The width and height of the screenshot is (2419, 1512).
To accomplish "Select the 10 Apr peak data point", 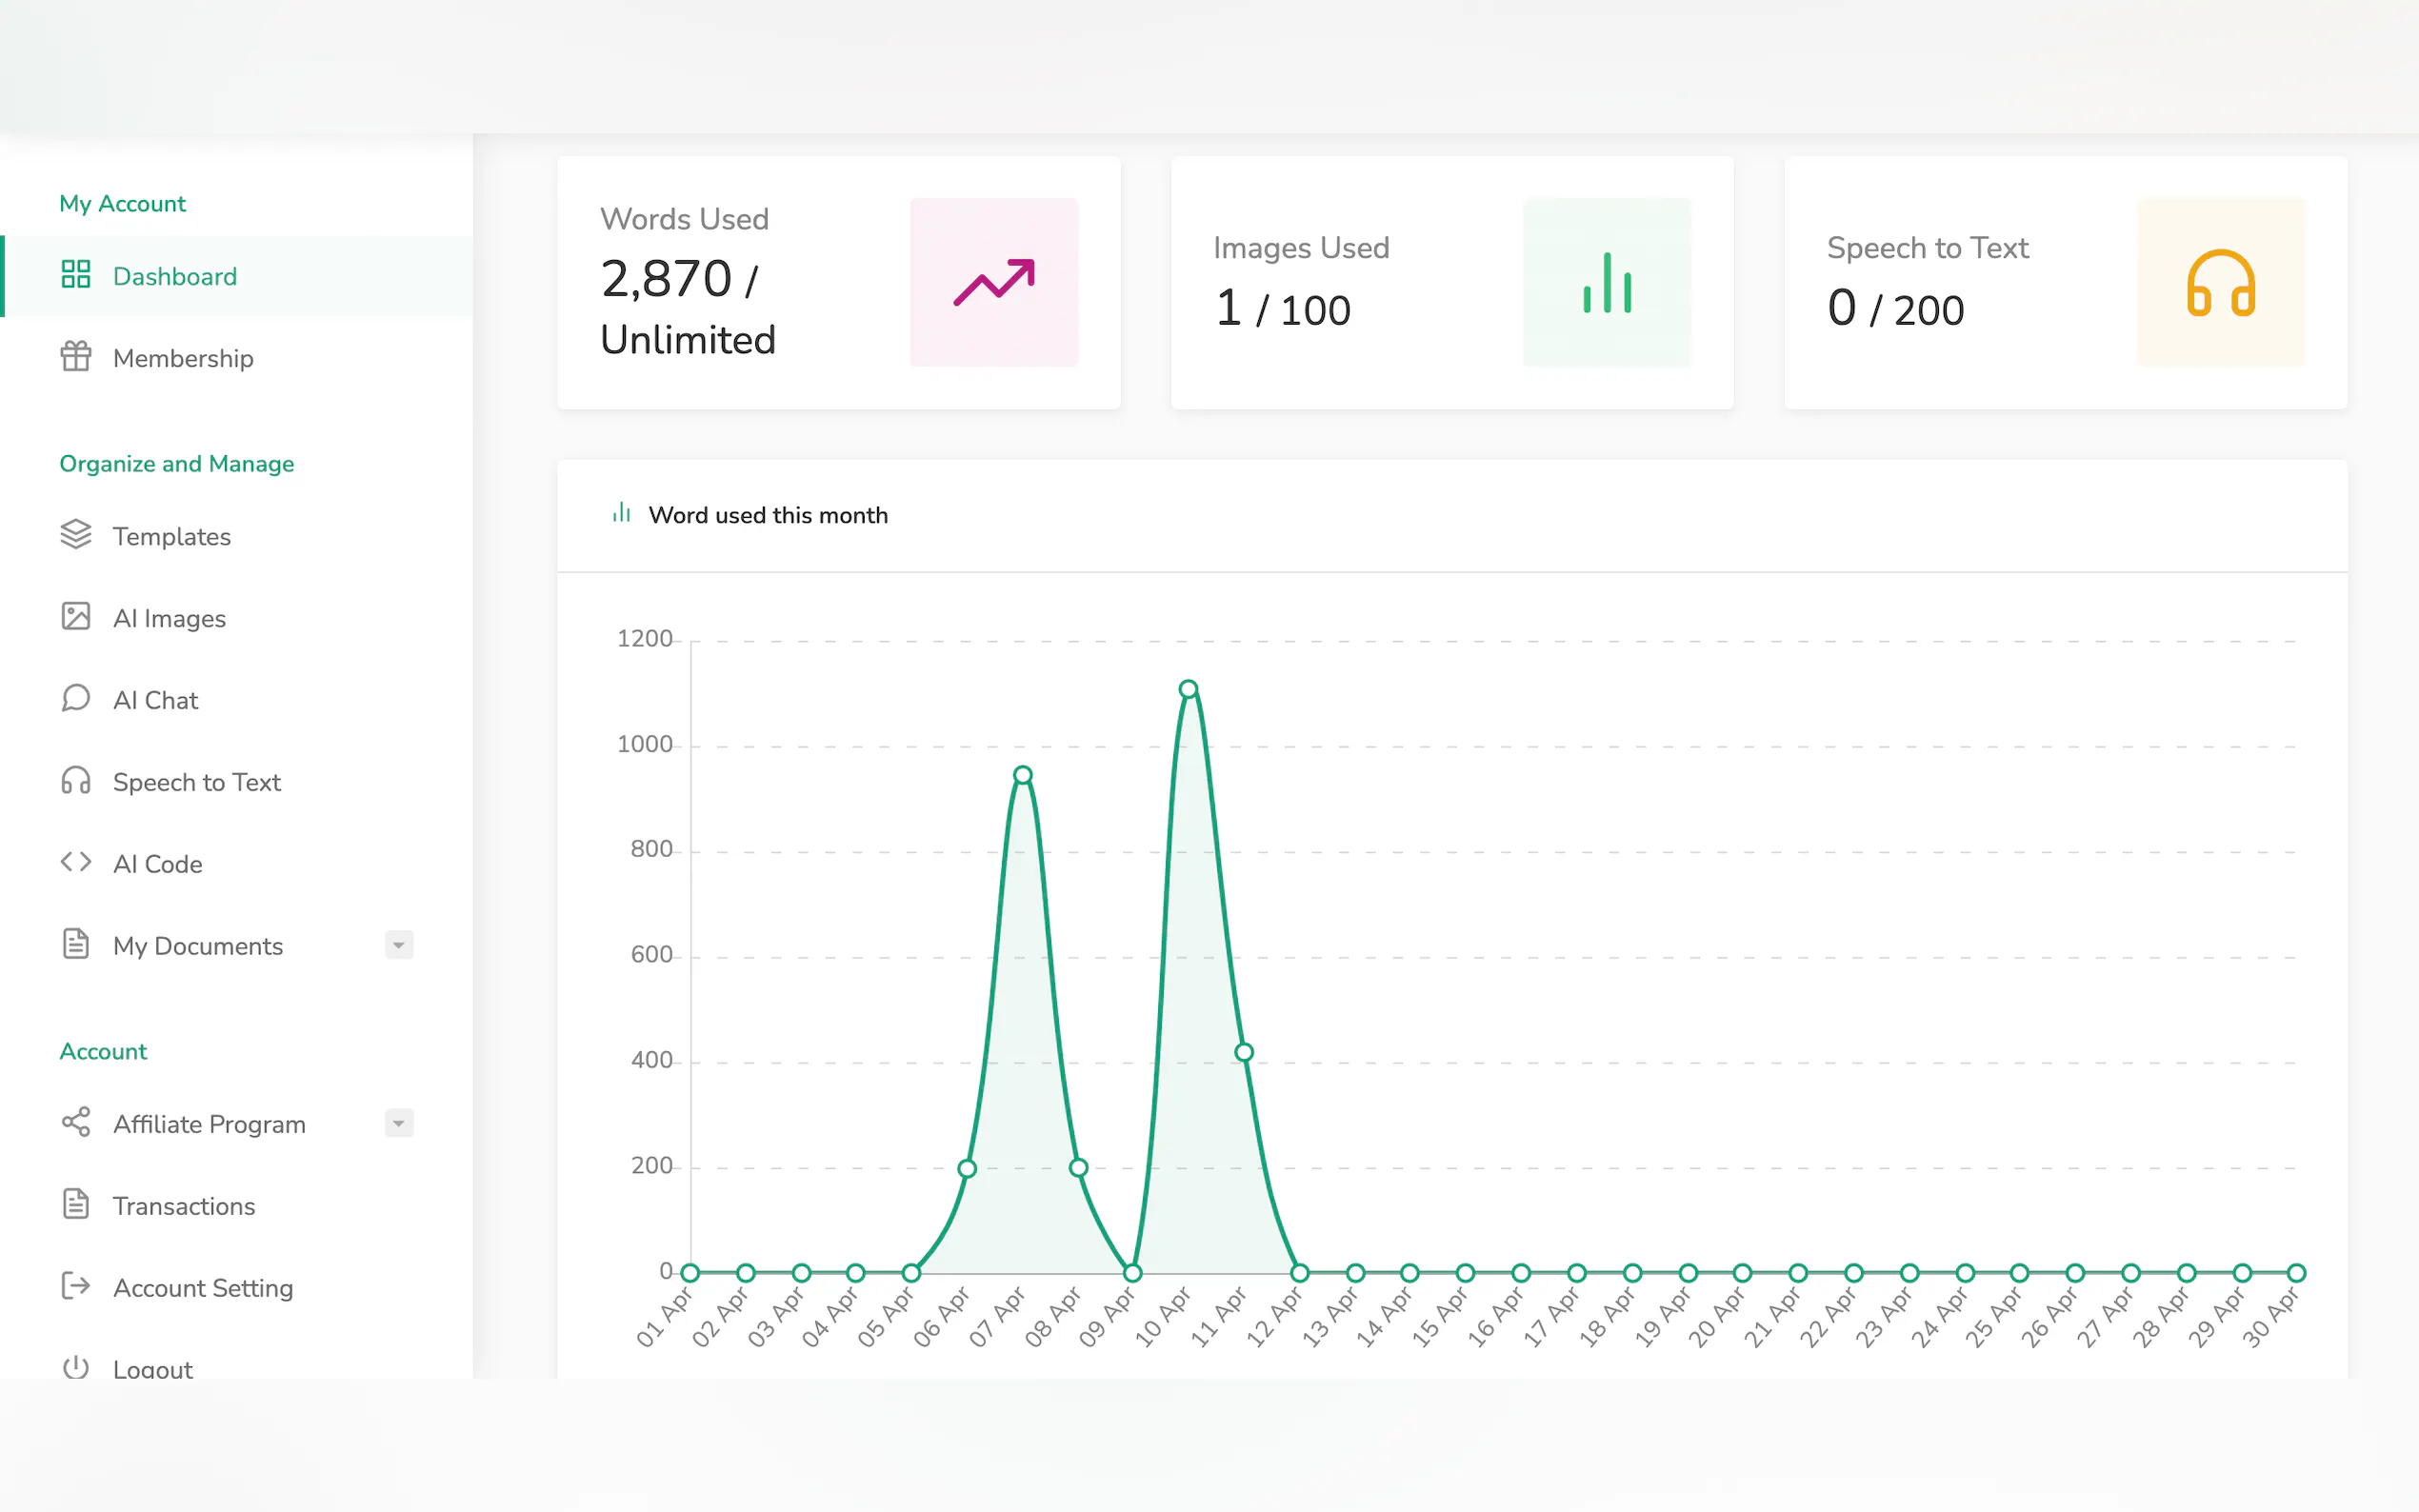I will (1188, 689).
